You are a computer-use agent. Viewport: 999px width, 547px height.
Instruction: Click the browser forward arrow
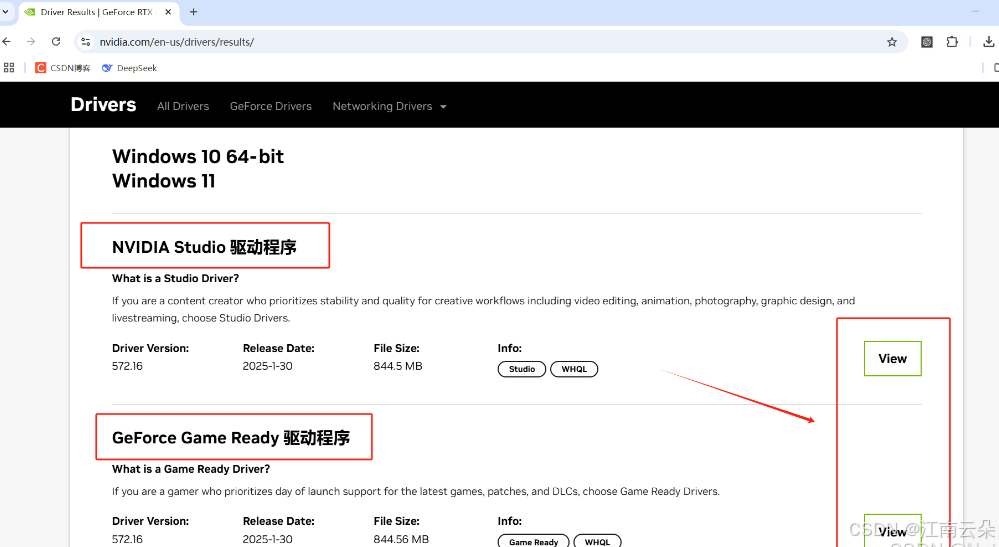31,42
